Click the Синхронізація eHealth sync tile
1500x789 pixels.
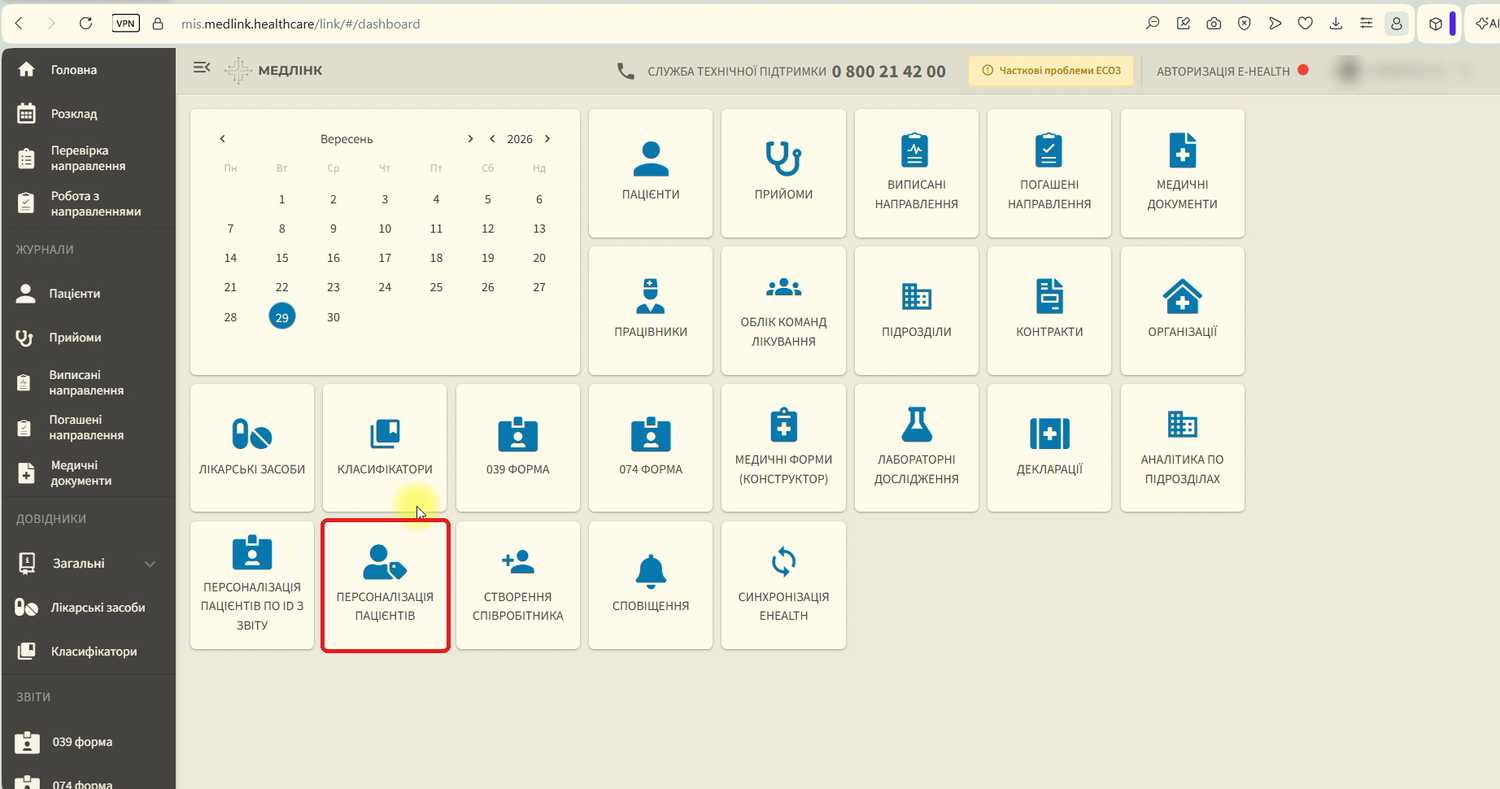(x=783, y=585)
